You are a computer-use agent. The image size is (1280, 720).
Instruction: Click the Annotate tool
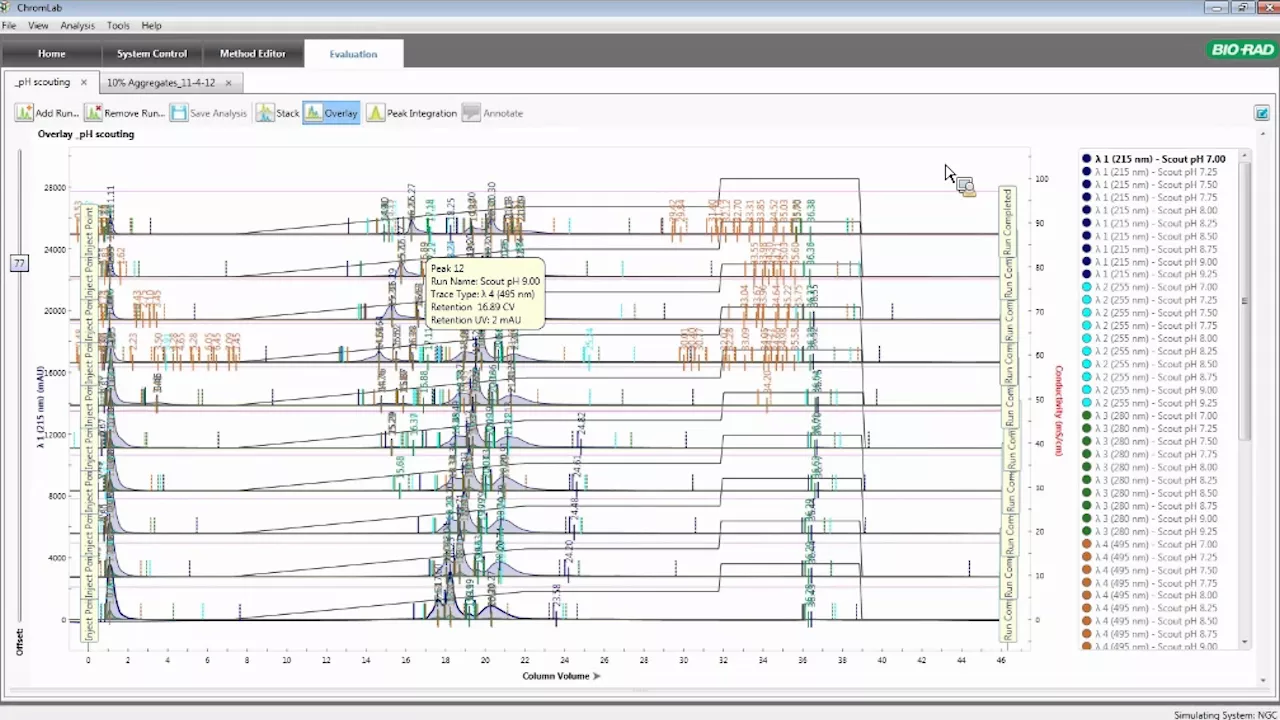(x=493, y=113)
